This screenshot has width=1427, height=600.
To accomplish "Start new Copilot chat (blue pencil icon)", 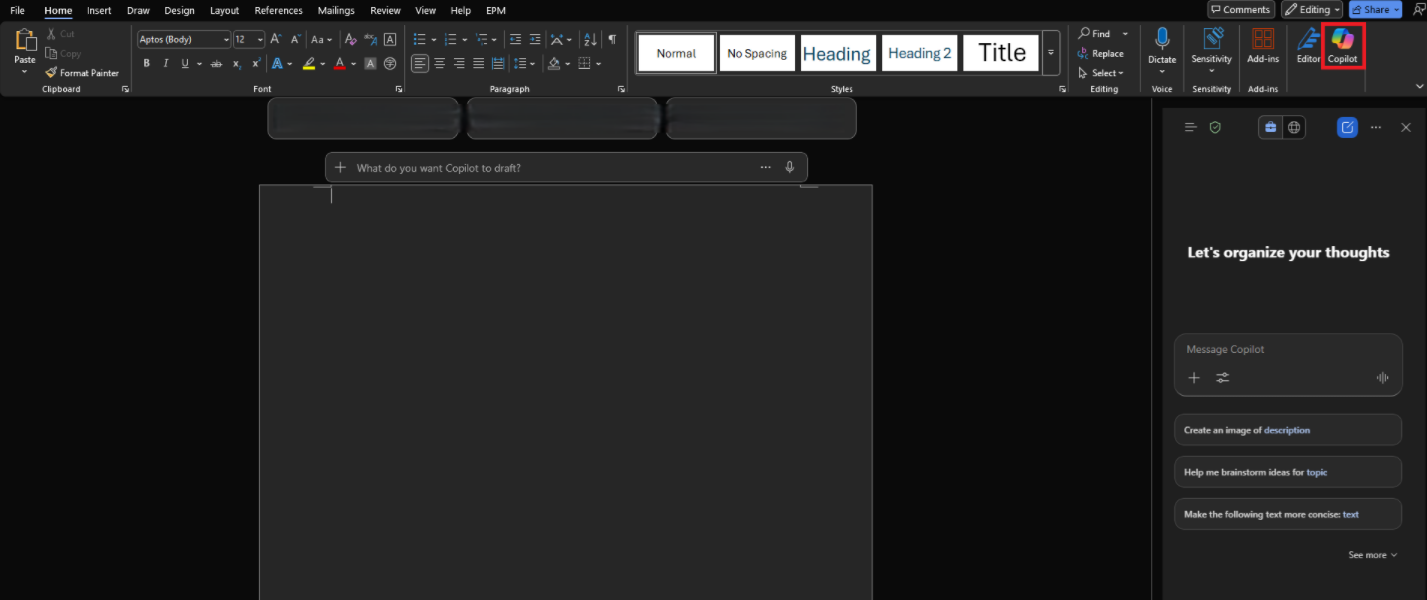I will (1347, 127).
